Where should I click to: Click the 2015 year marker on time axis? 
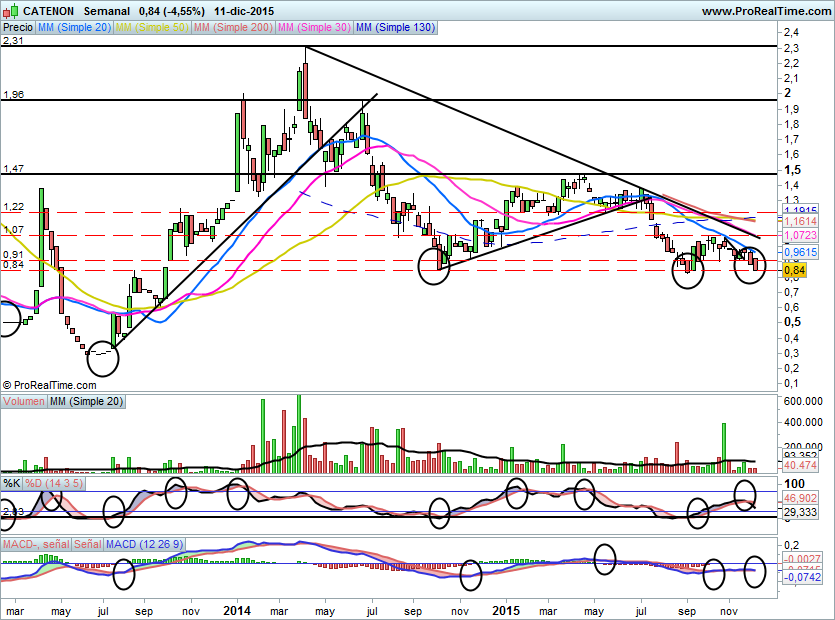tap(507, 609)
